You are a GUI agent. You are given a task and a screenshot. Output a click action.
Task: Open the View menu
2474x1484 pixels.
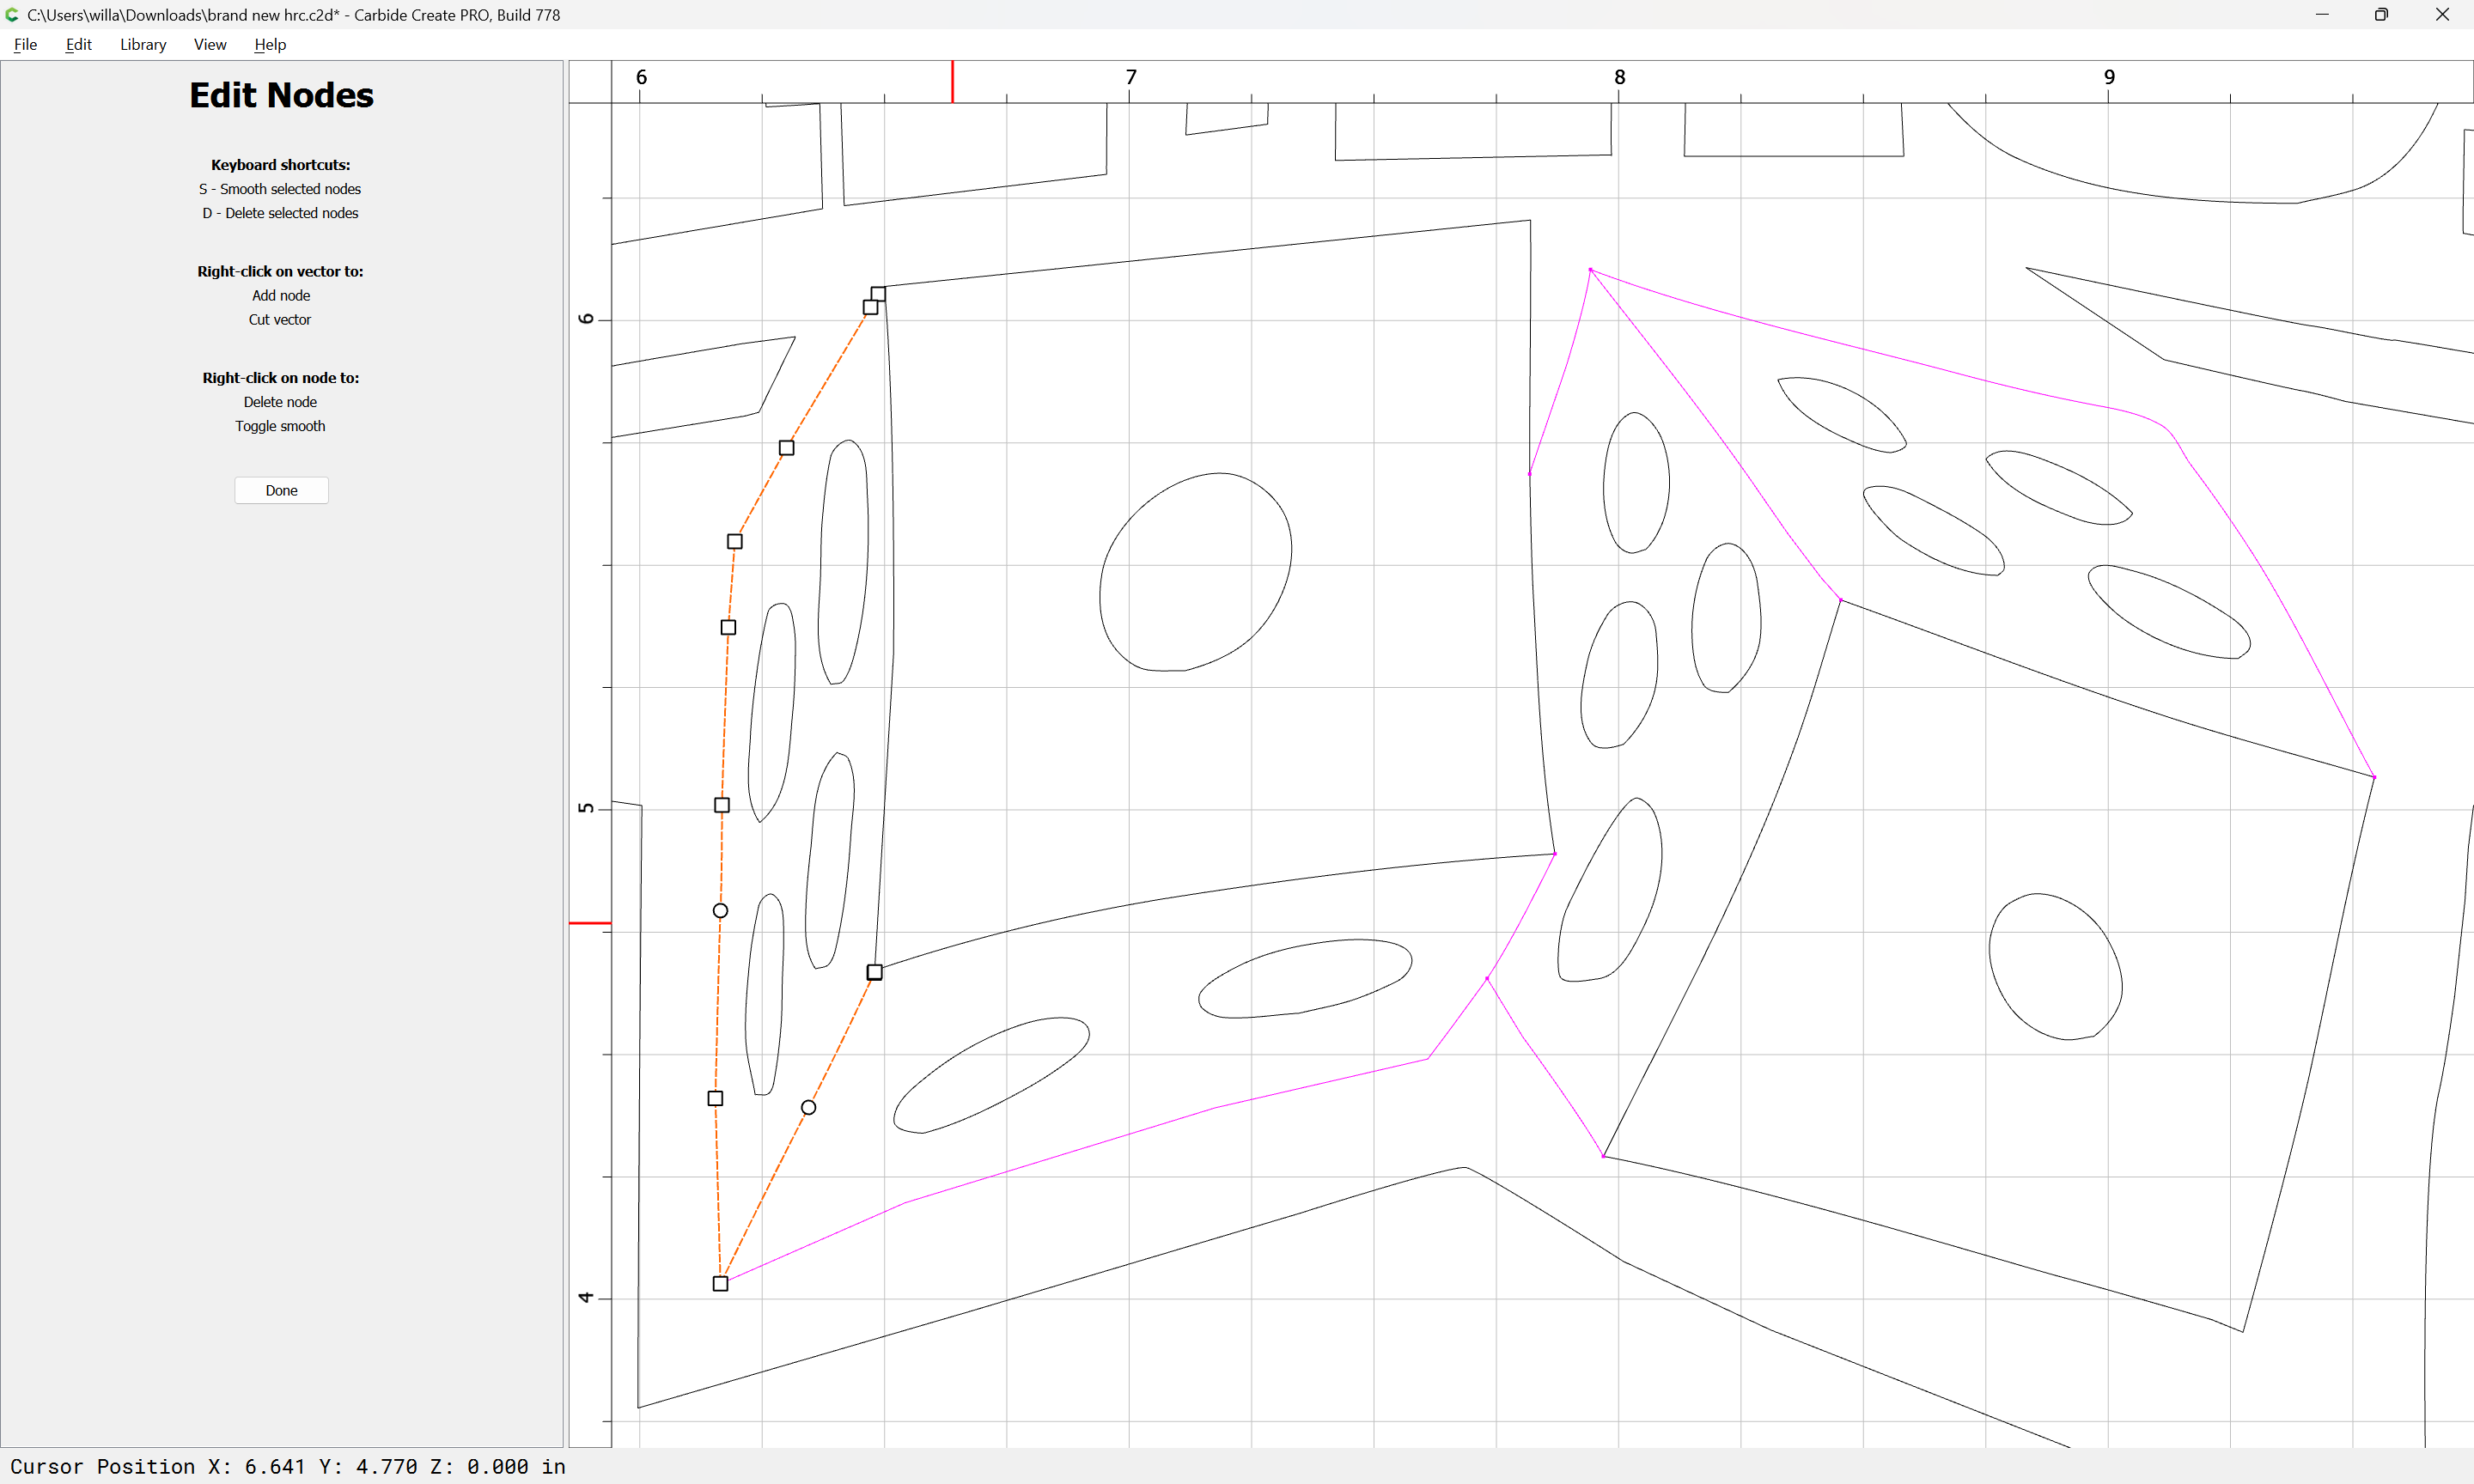[x=210, y=44]
